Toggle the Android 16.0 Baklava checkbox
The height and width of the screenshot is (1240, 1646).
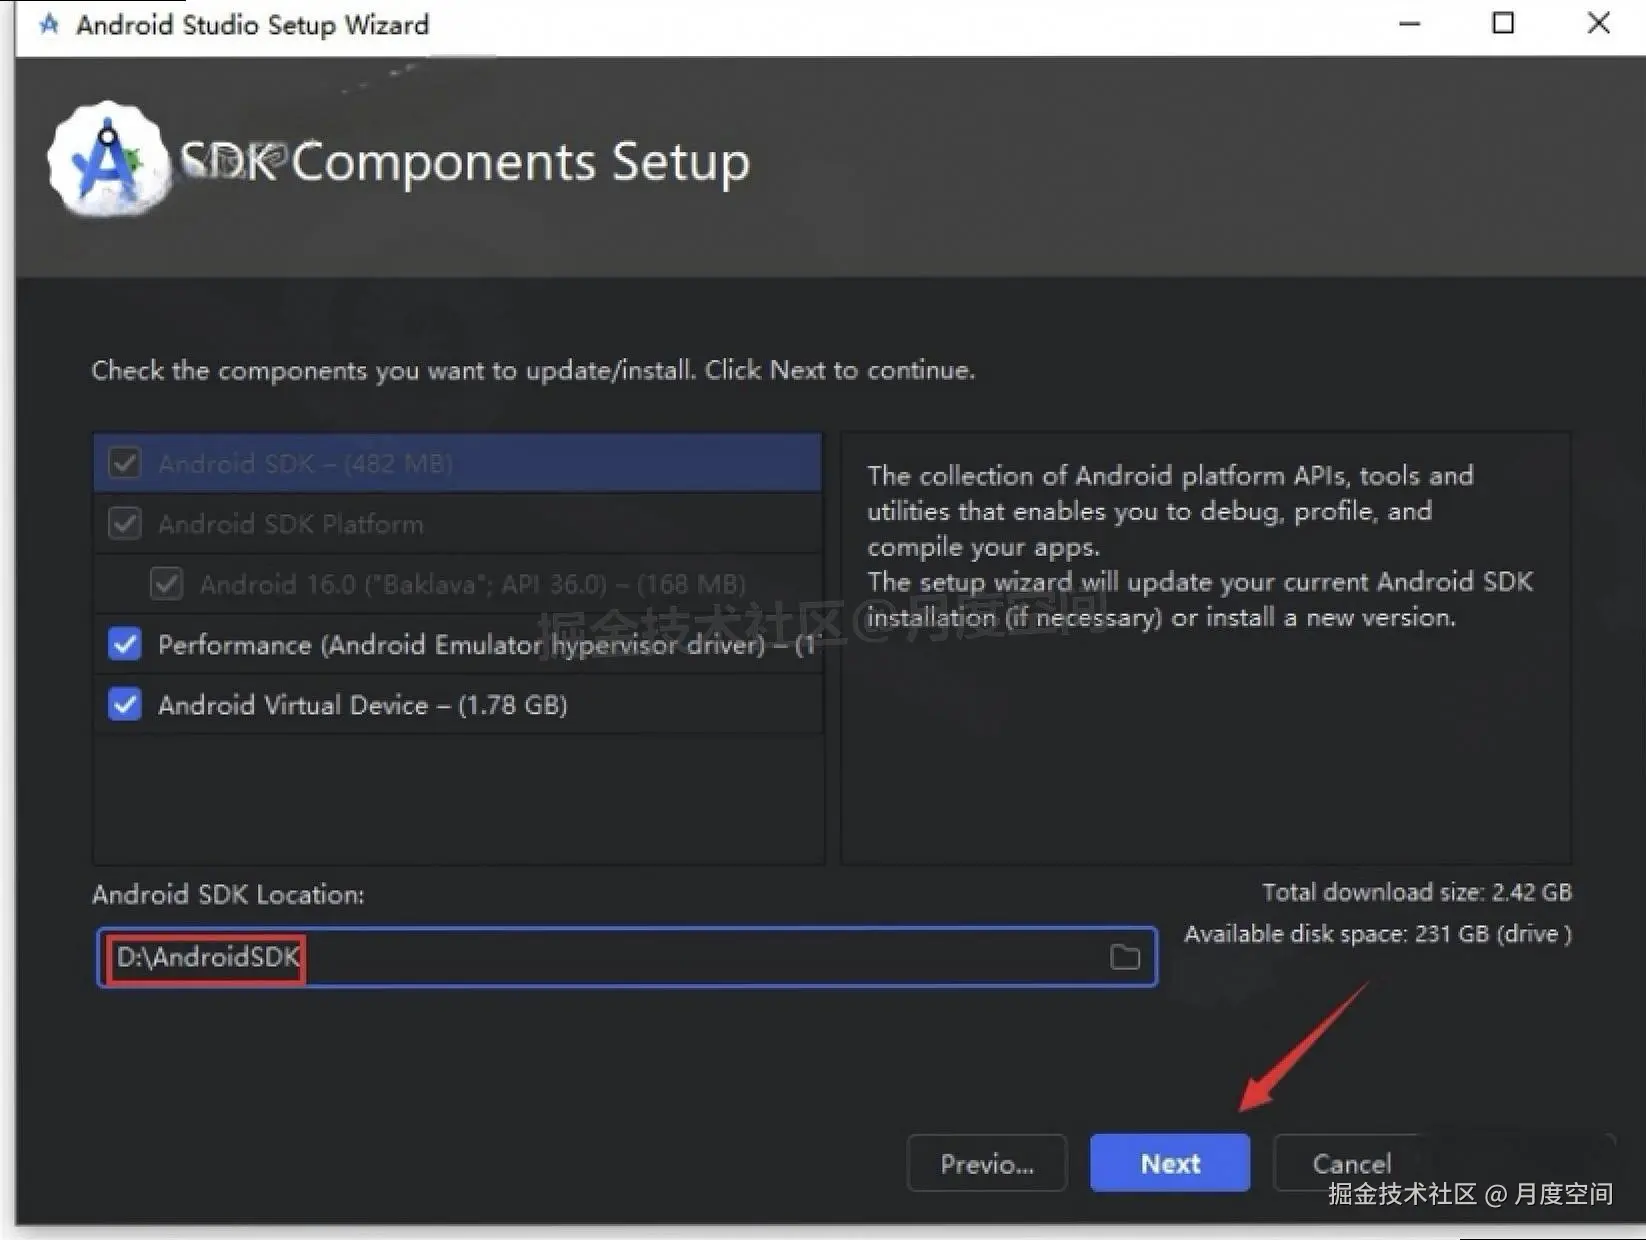(166, 583)
